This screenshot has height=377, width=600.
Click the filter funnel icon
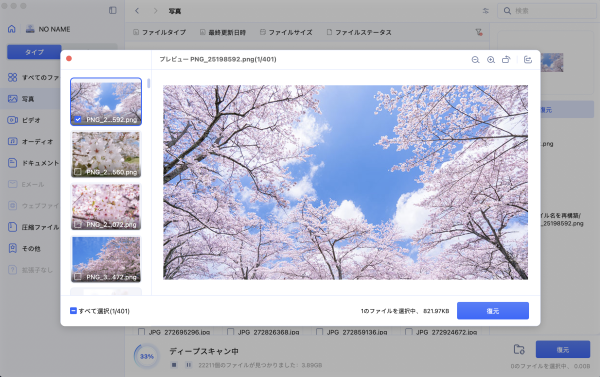479,32
